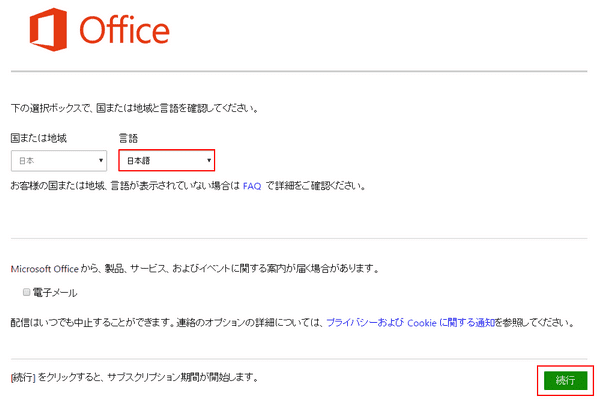Open the 国または地域 dropdown showing 日本
This screenshot has height=410, width=599.
click(x=59, y=160)
